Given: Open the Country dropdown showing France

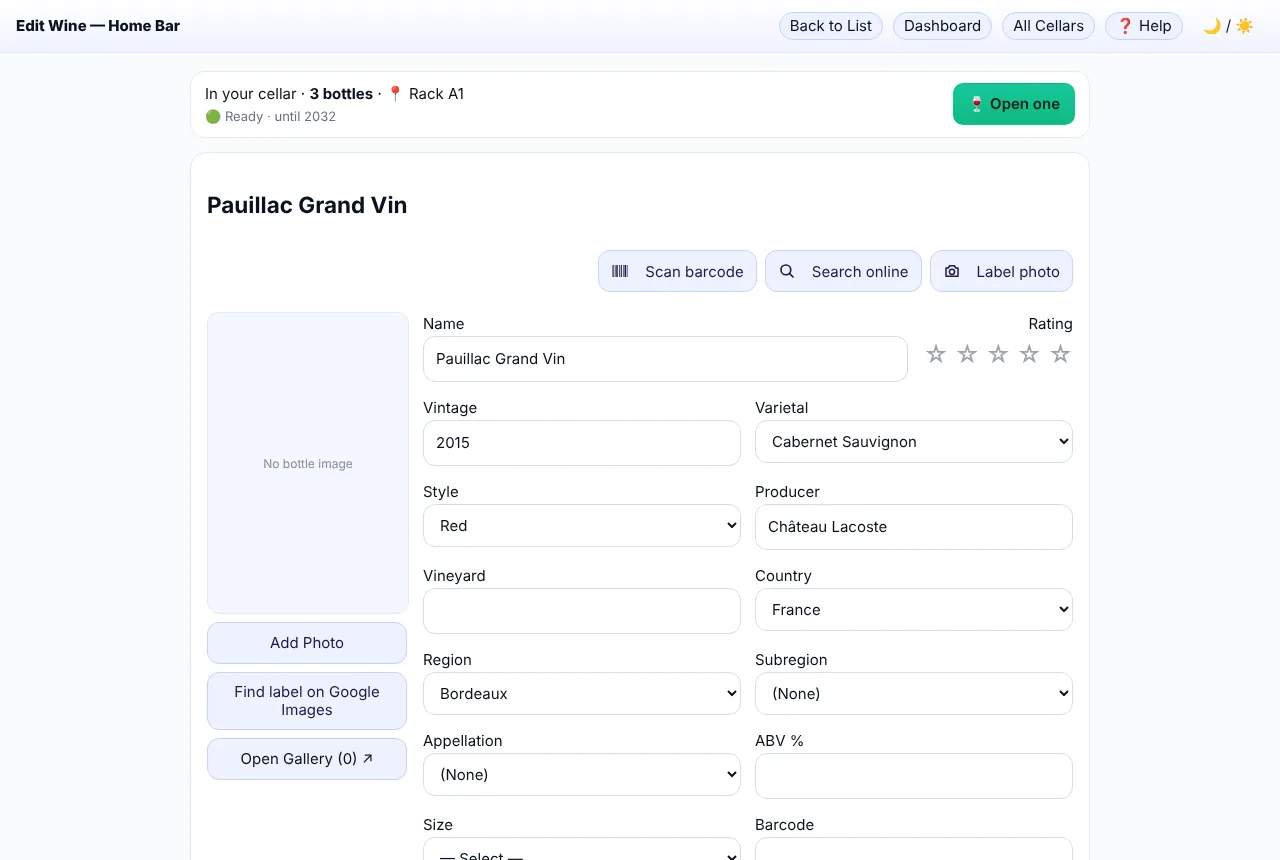Looking at the screenshot, I should coord(914,610).
